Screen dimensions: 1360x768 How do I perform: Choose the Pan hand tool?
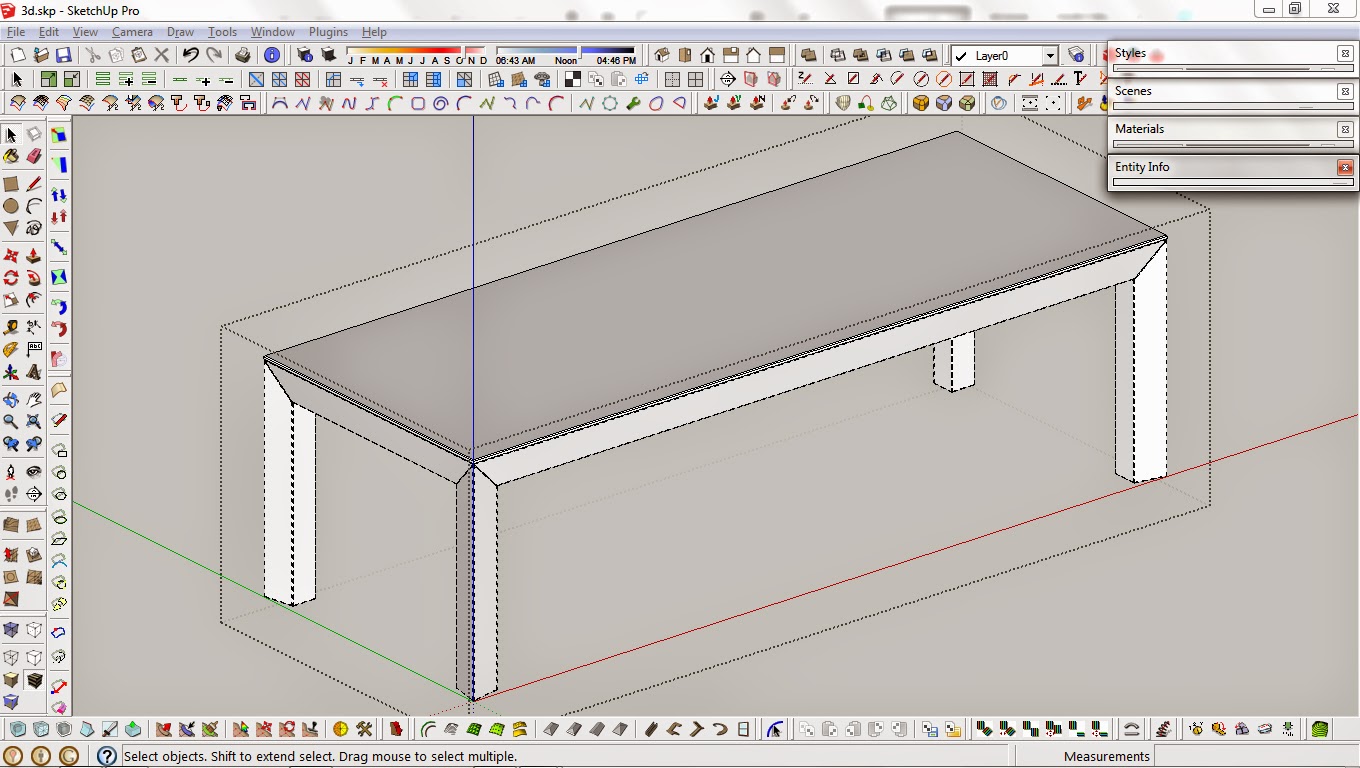[x=34, y=400]
